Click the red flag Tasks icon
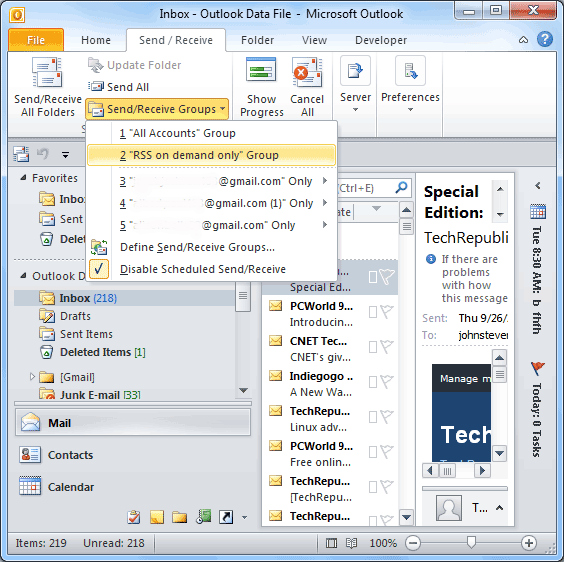Image resolution: width=564 pixels, height=562 pixels. click(x=538, y=369)
